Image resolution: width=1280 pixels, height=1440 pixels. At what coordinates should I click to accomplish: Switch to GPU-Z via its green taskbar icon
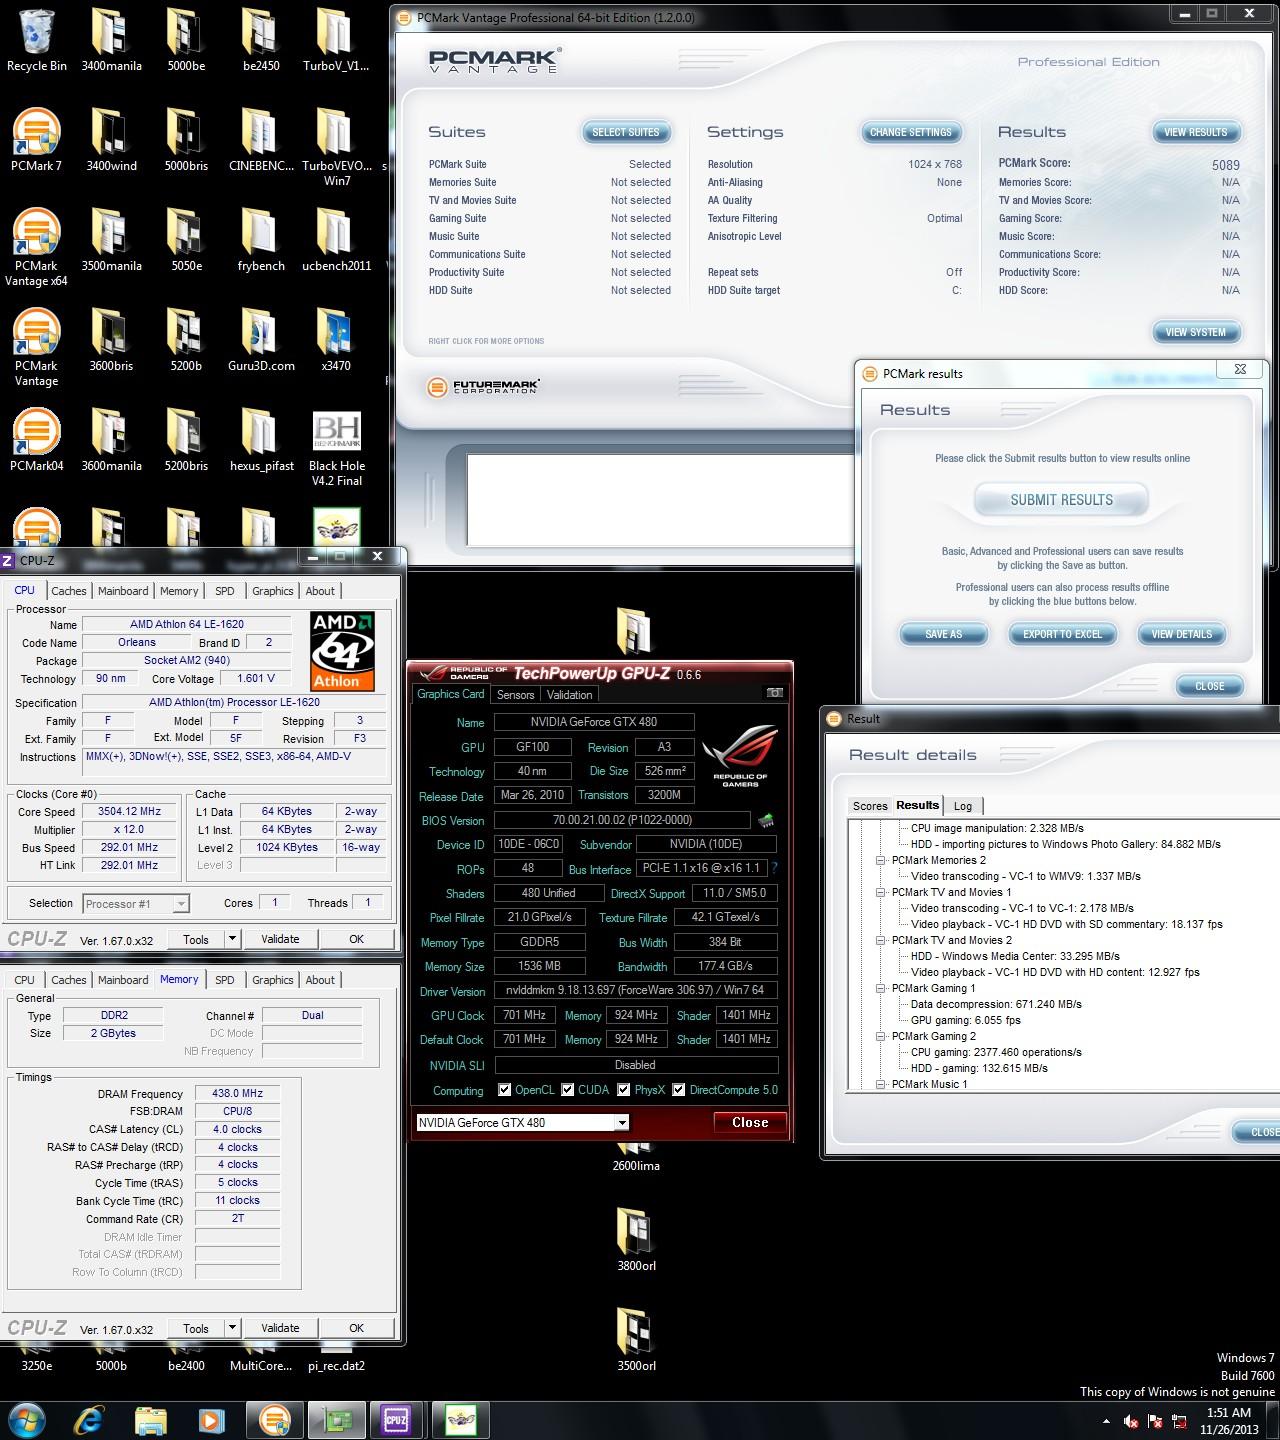(335, 1420)
